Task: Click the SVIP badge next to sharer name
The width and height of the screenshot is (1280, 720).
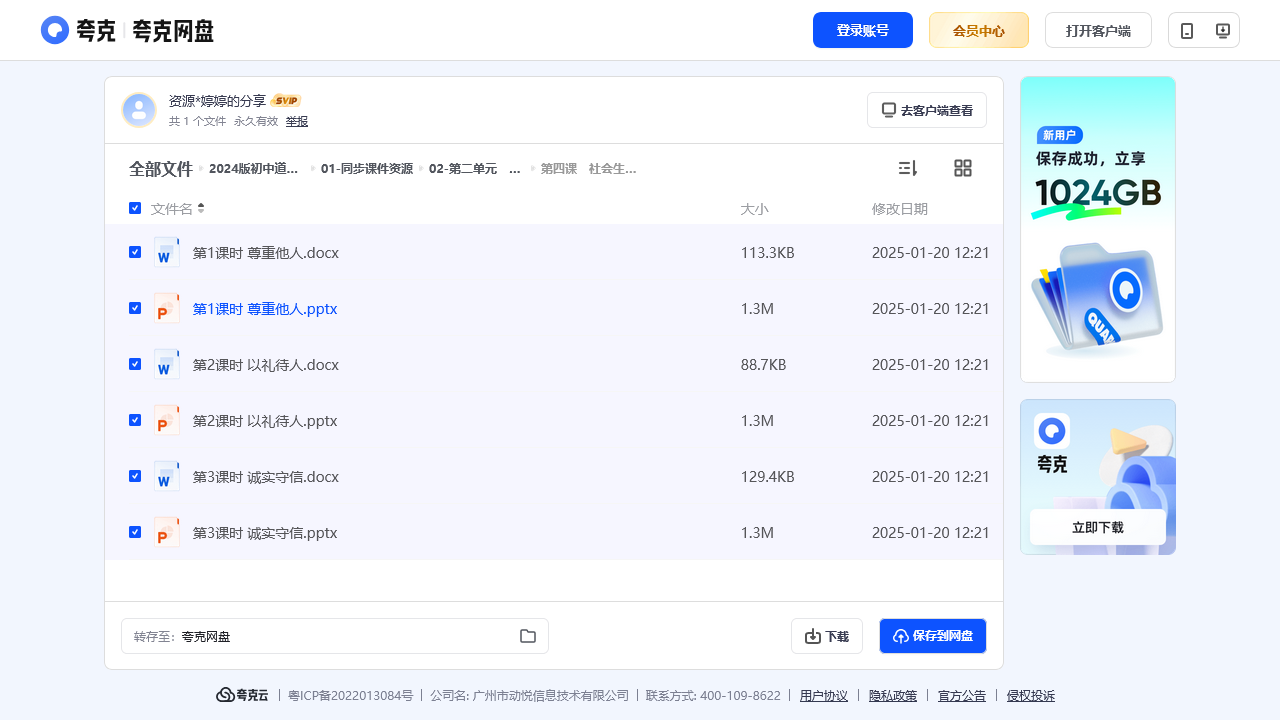Action: [x=286, y=101]
